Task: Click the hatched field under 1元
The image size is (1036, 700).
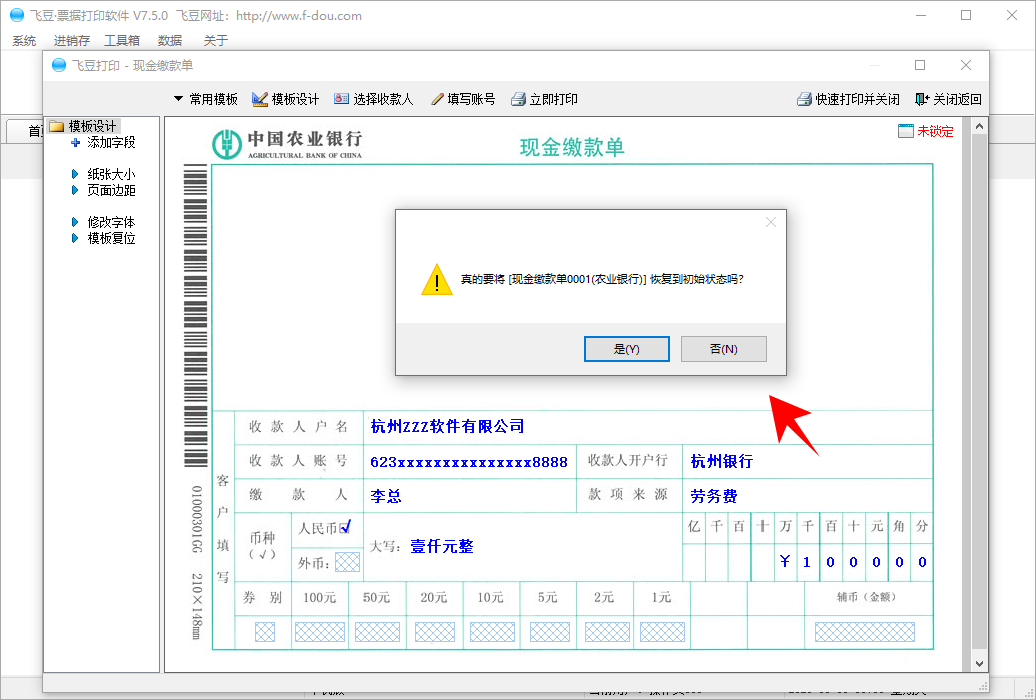Action: click(x=662, y=632)
